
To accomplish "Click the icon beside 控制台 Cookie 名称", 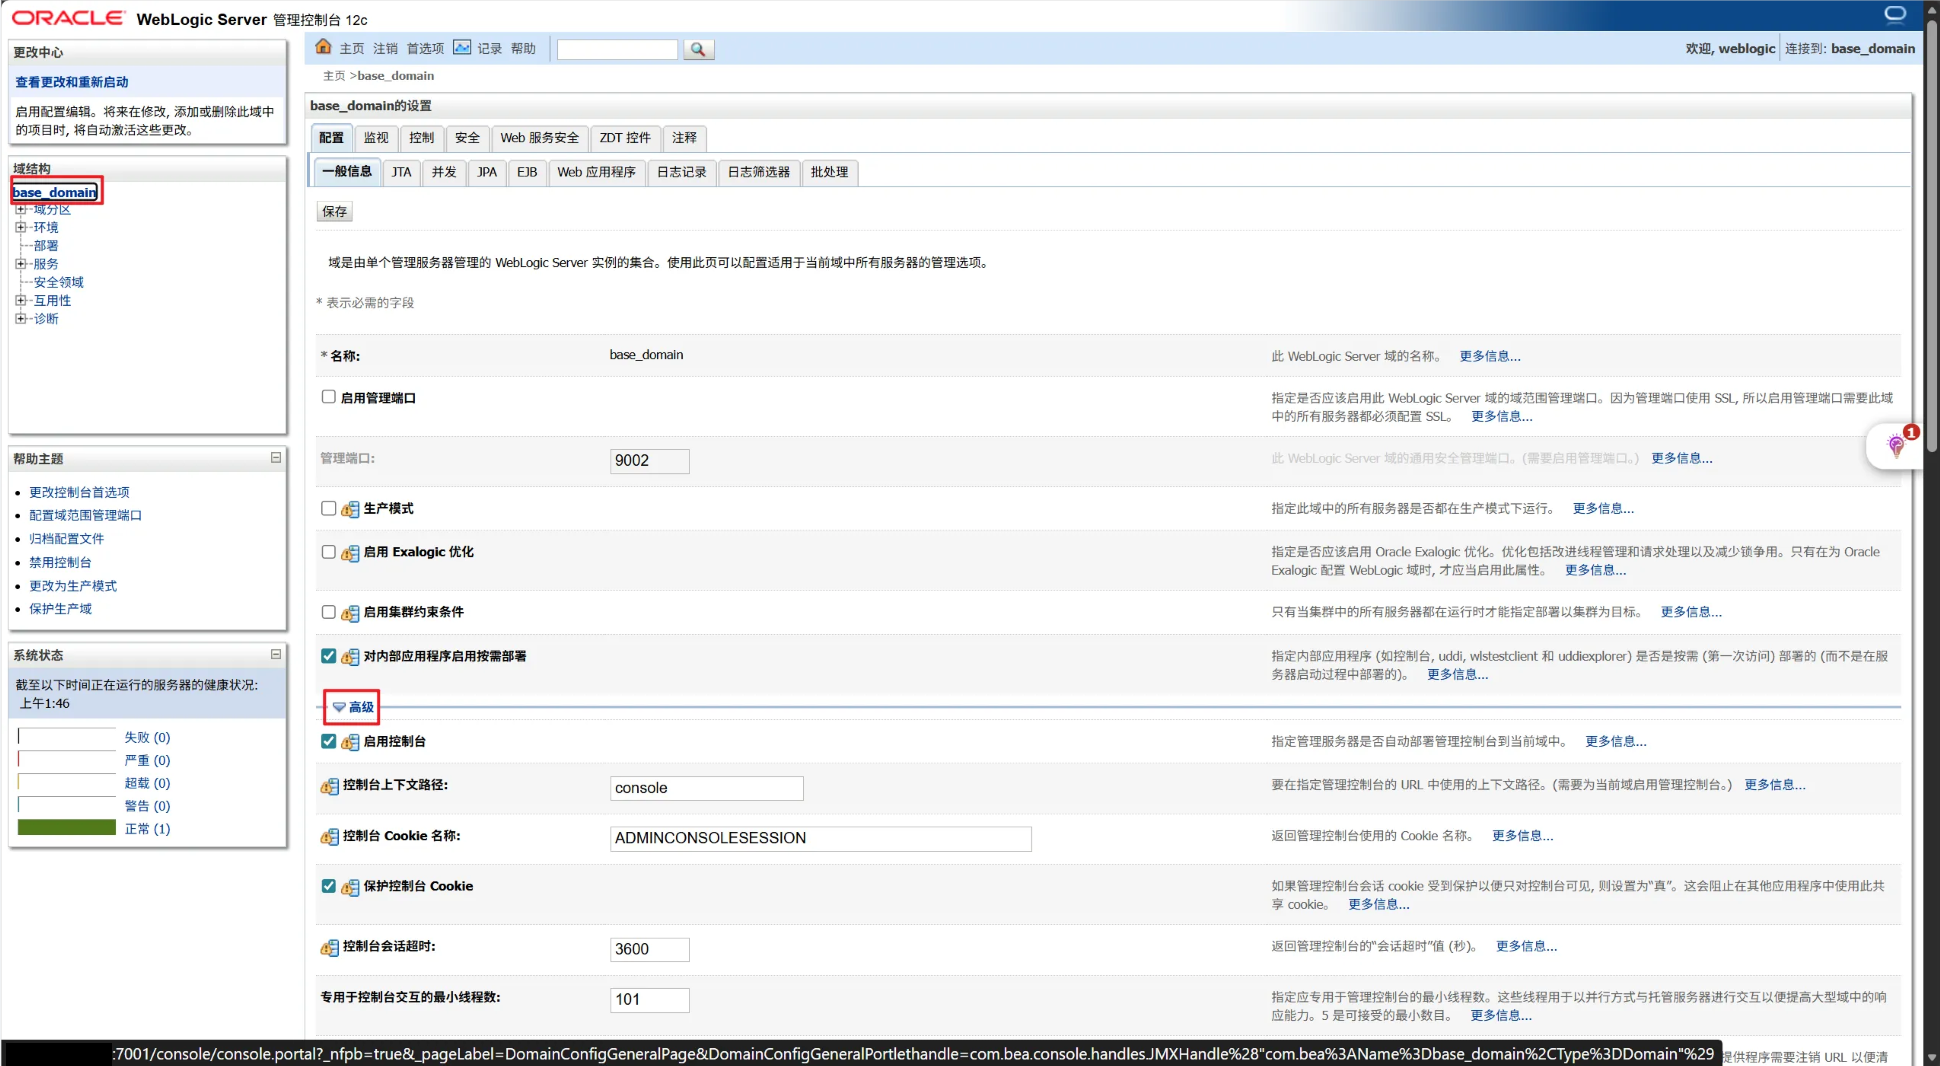I will (329, 836).
